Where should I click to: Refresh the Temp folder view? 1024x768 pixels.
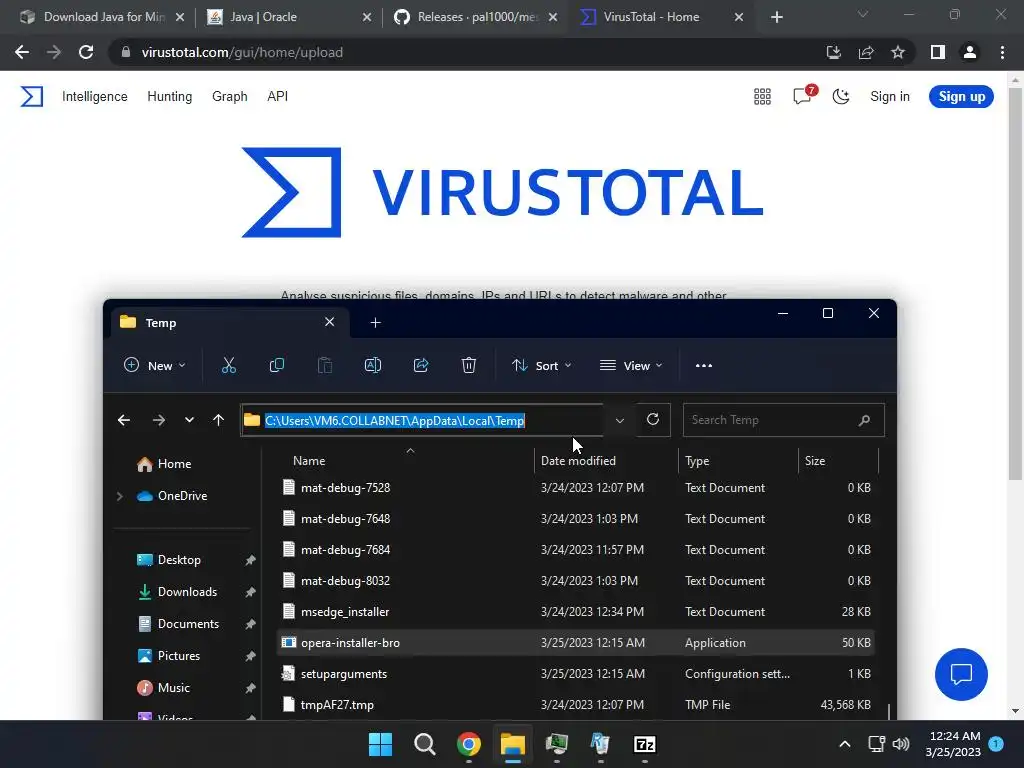click(x=652, y=419)
